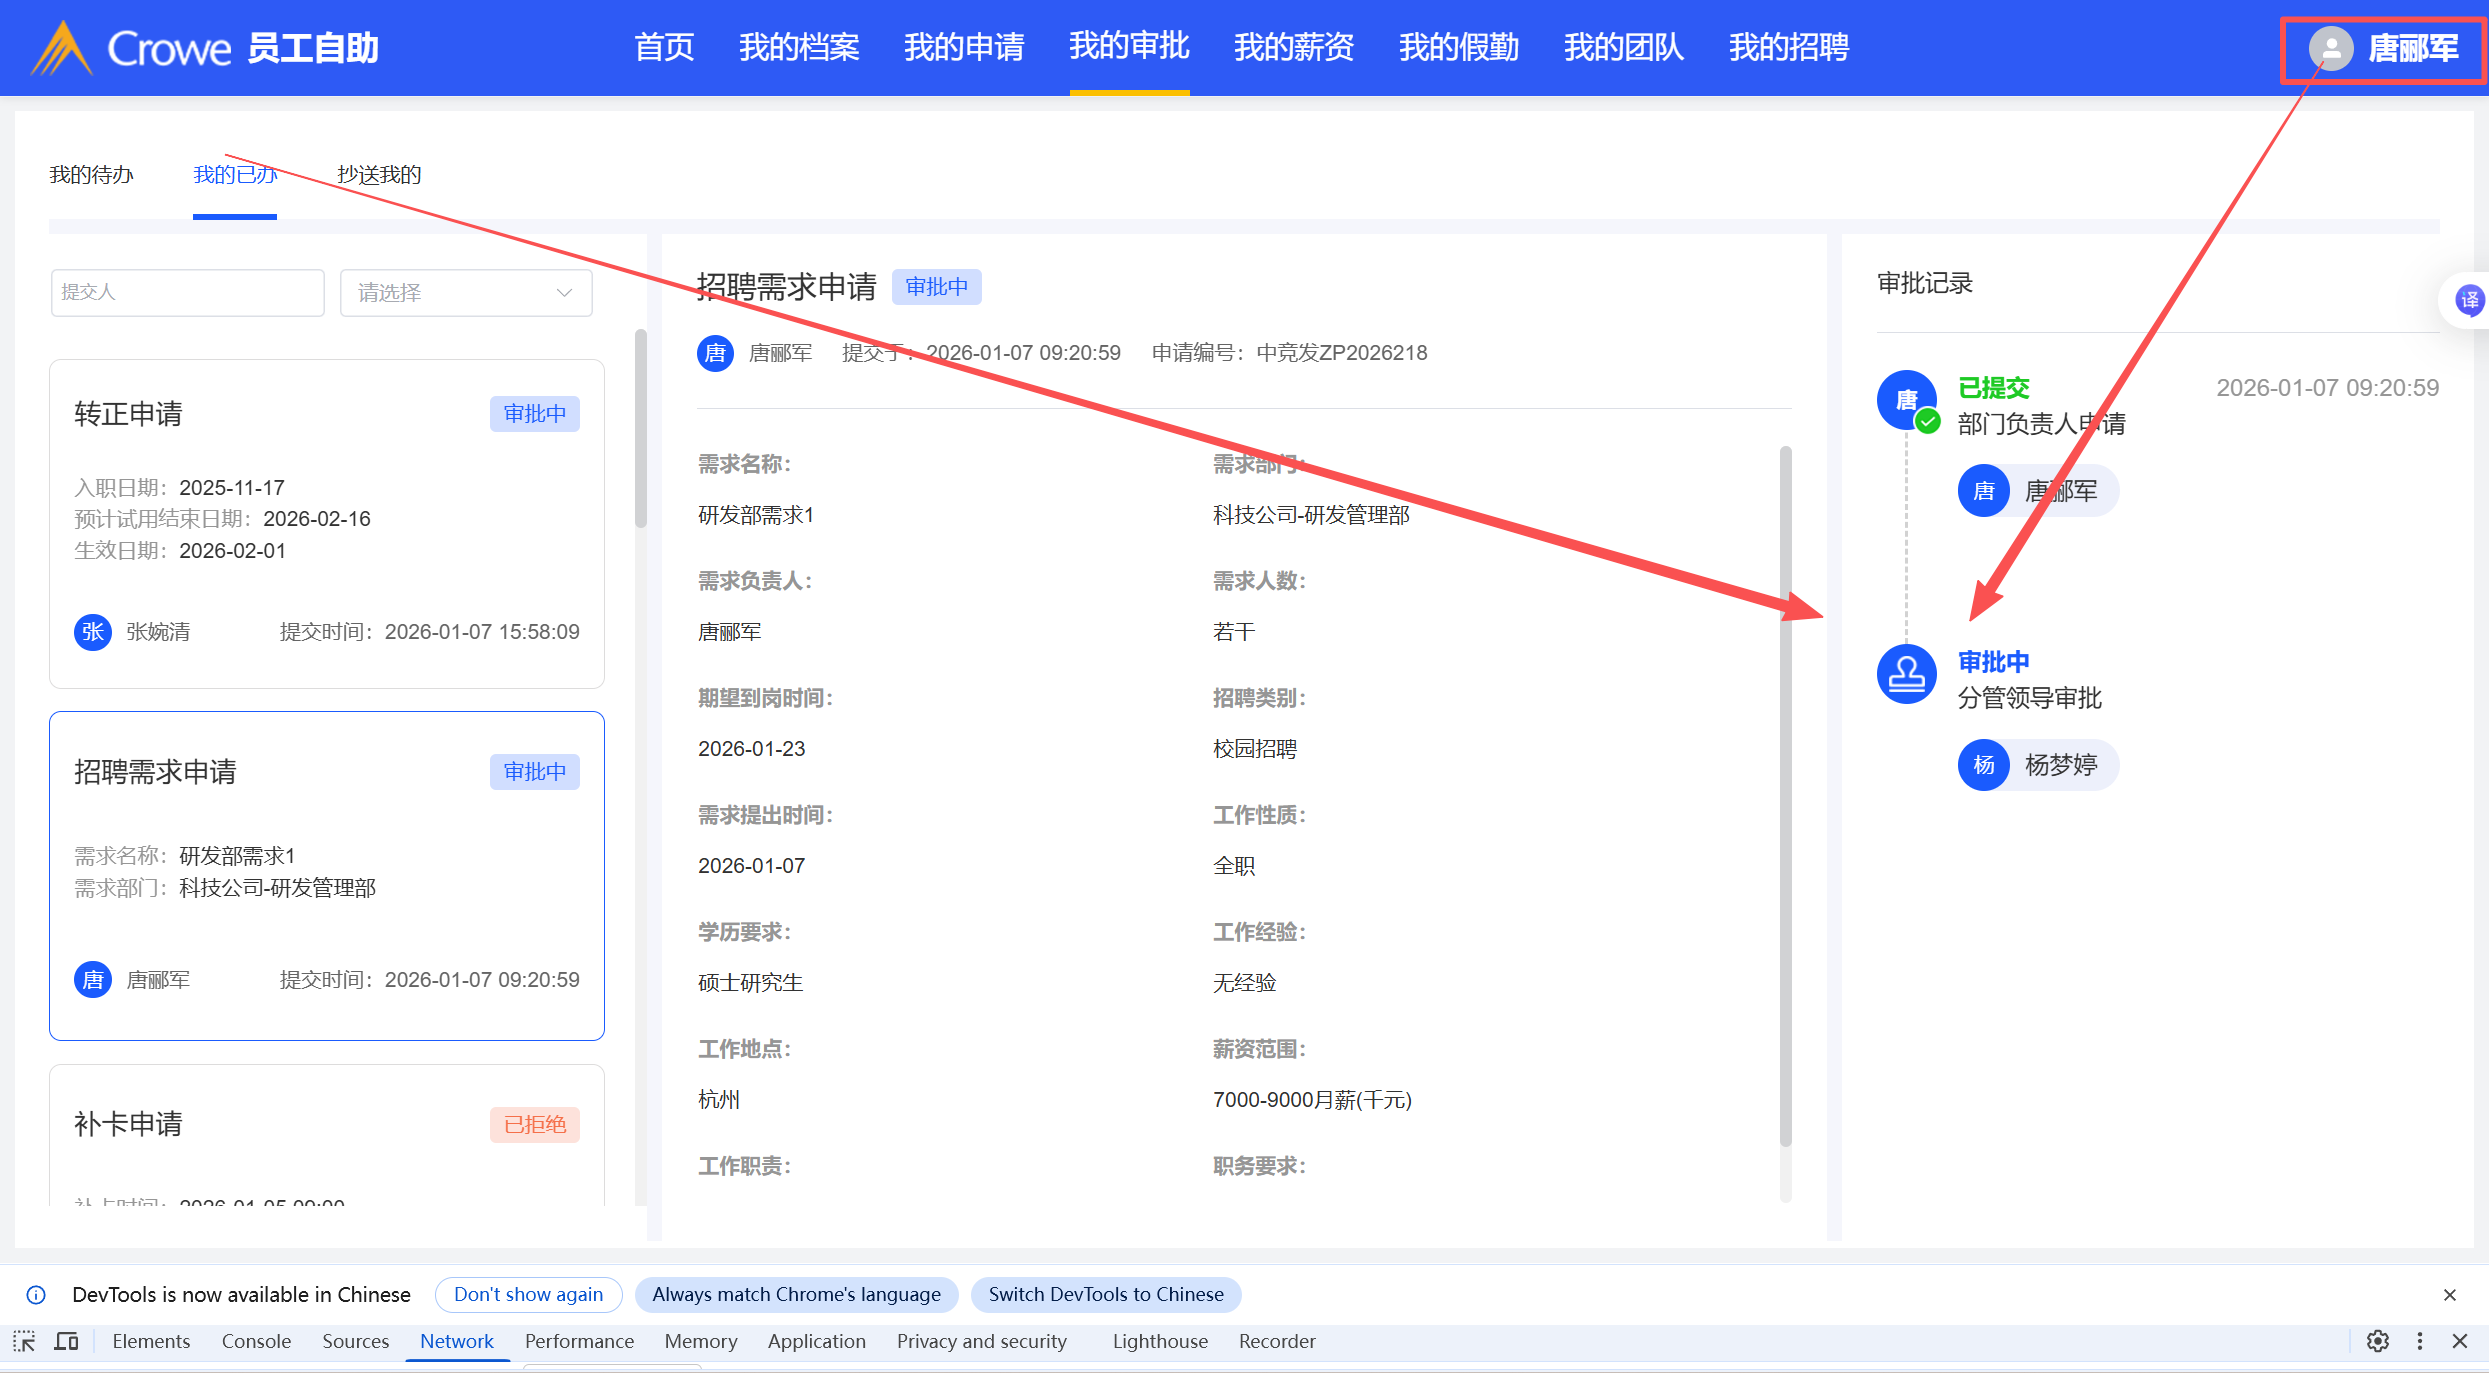Open the 请选择 status dropdown
This screenshot has height=1373, width=2489.
tap(466, 293)
